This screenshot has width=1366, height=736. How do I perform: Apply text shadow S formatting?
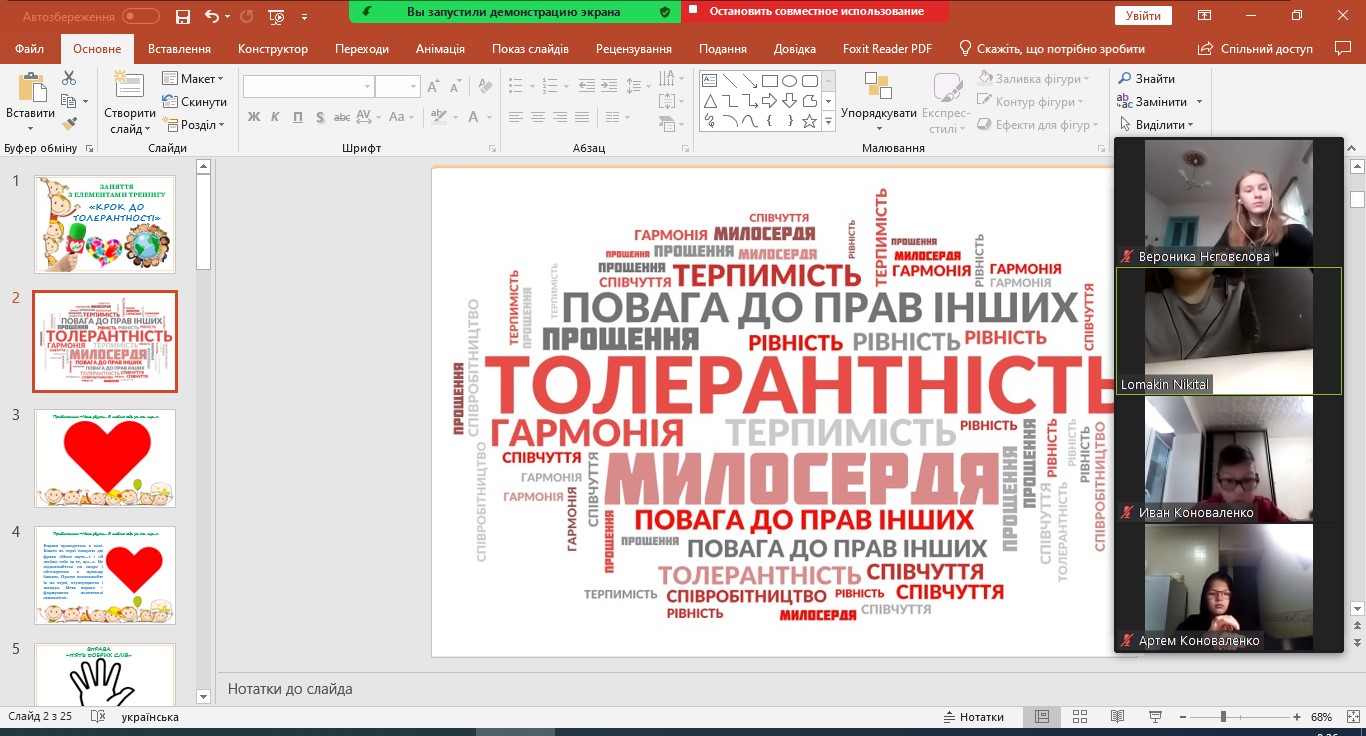[320, 117]
